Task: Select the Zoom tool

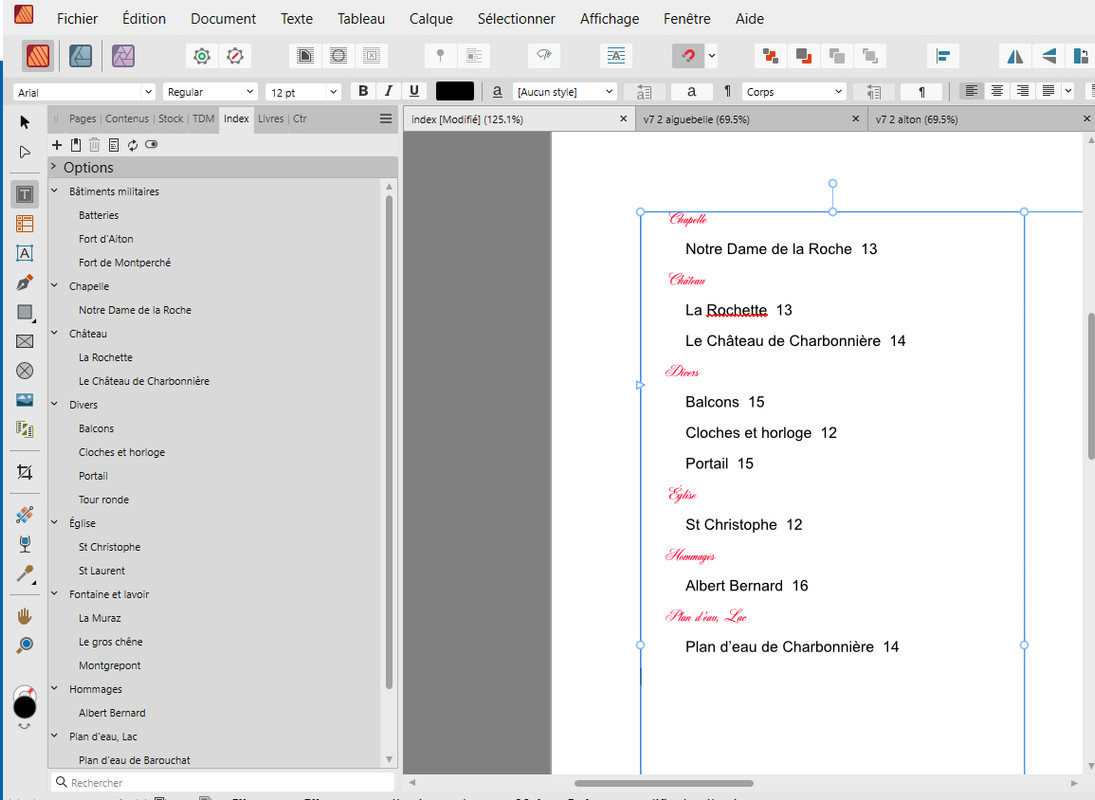Action: tap(24, 645)
